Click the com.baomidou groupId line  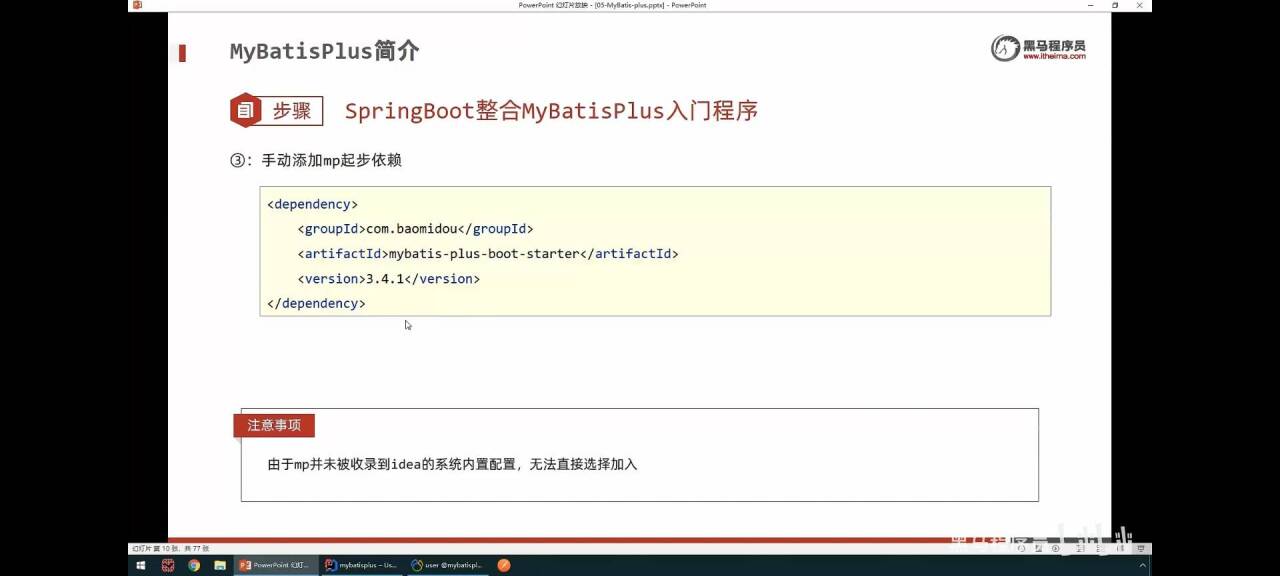click(415, 229)
